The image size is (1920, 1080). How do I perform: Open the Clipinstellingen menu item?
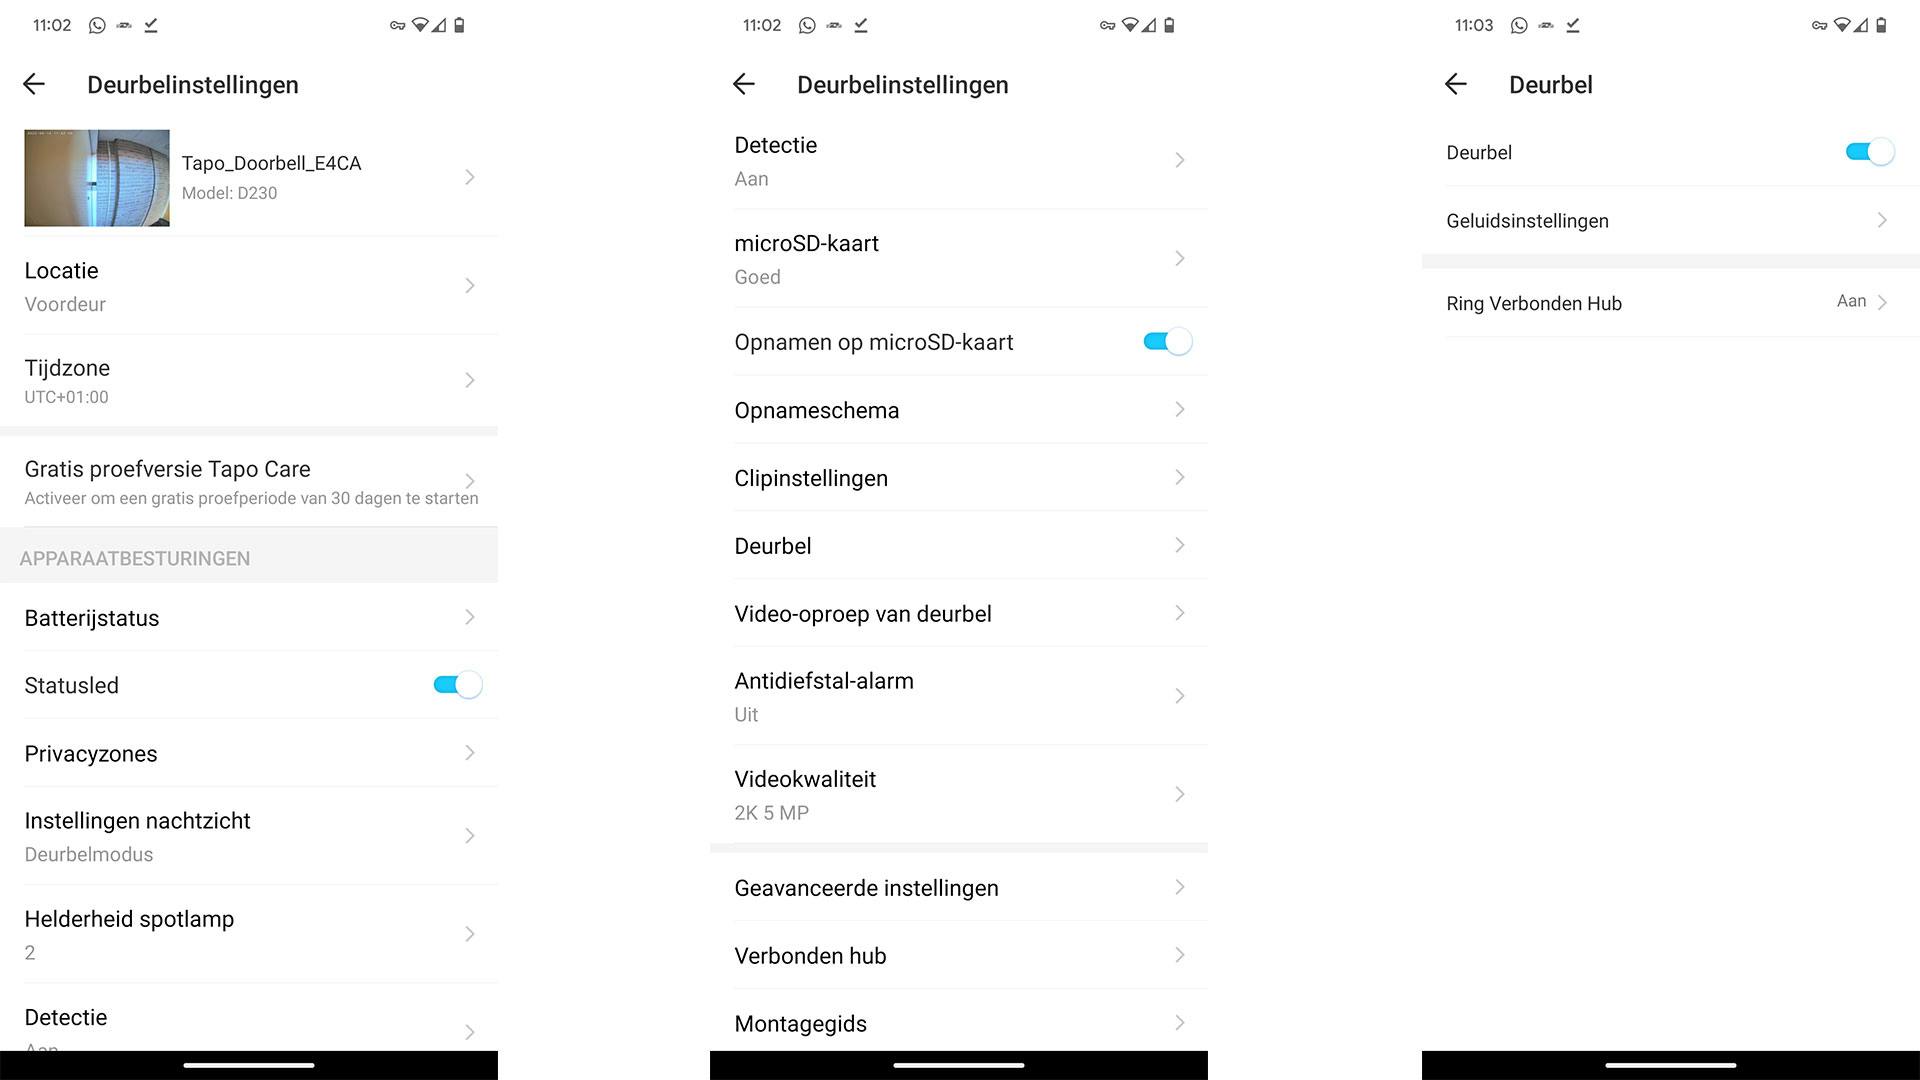(x=958, y=478)
